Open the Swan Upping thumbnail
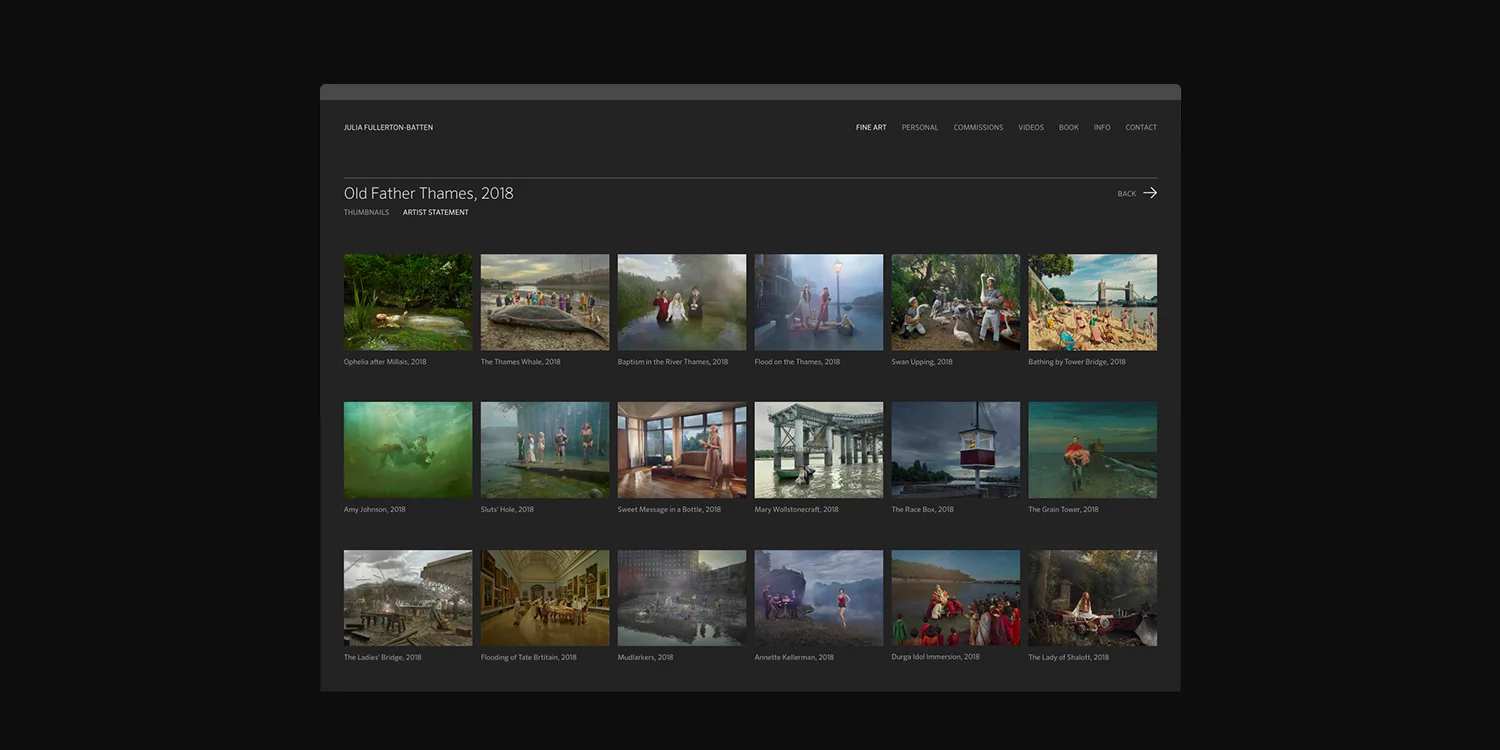This screenshot has height=750, width=1500. pos(956,302)
